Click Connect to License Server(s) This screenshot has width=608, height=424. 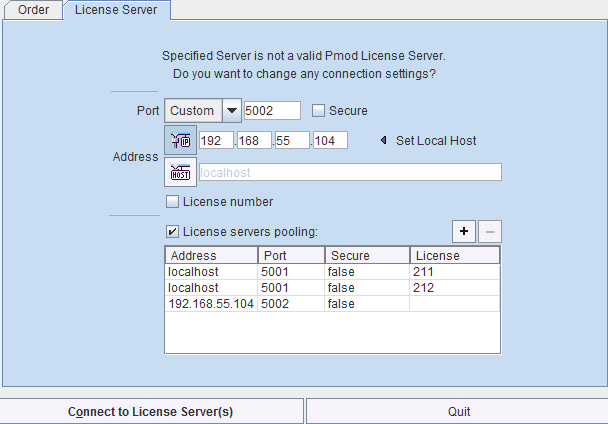151,411
